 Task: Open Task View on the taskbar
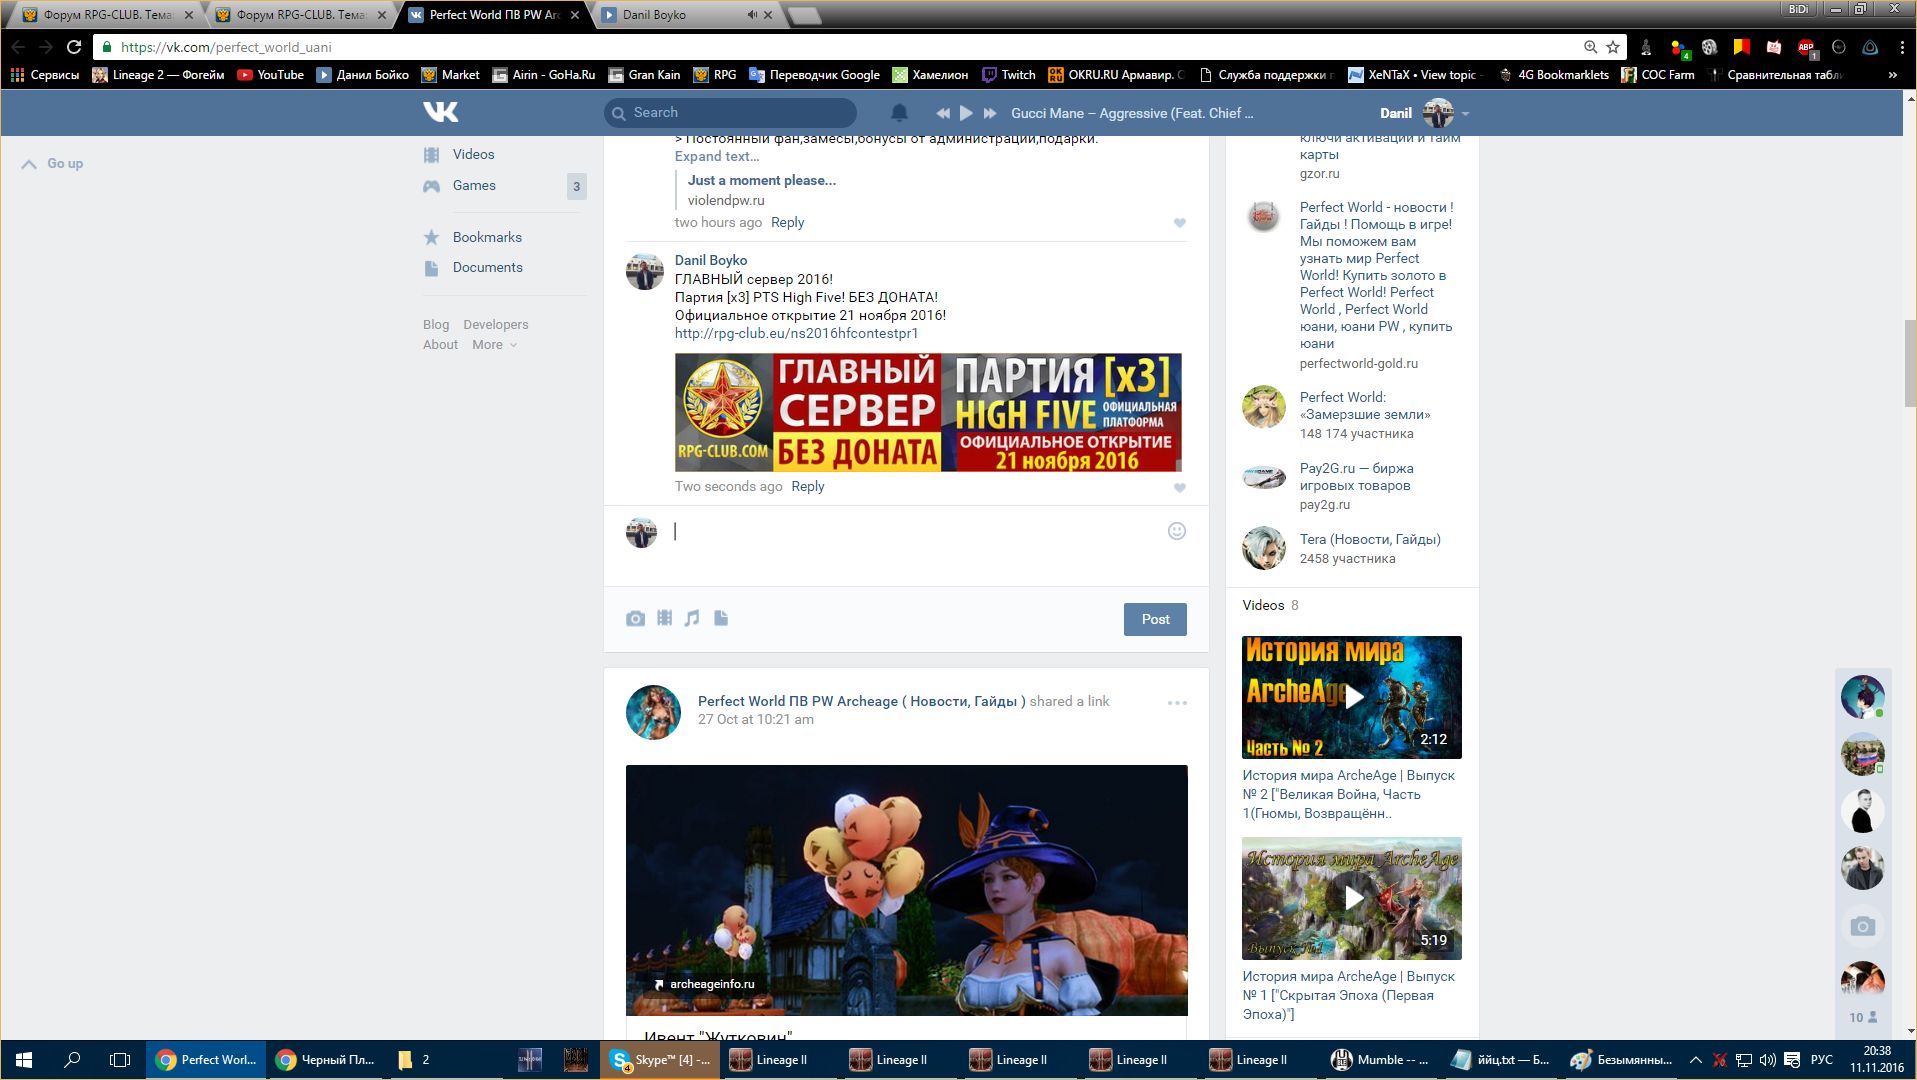click(120, 1060)
